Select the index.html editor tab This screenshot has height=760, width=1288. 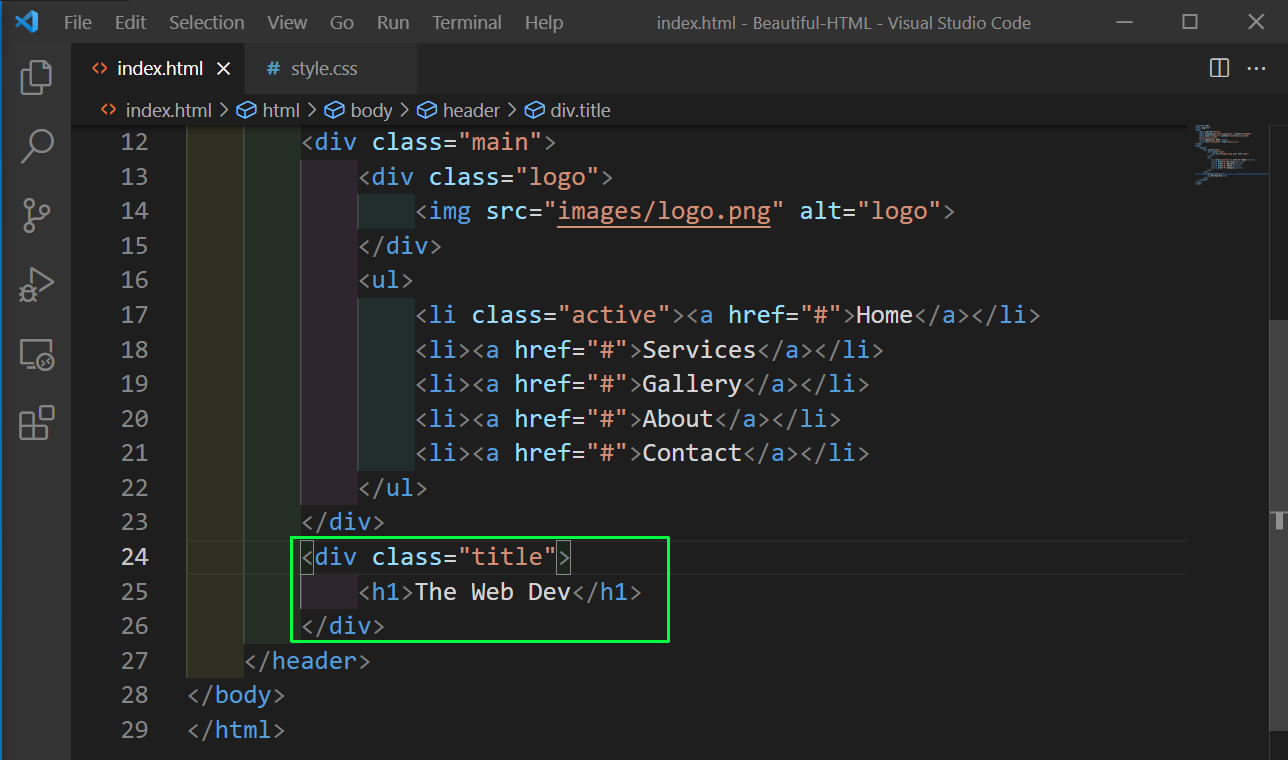159,69
